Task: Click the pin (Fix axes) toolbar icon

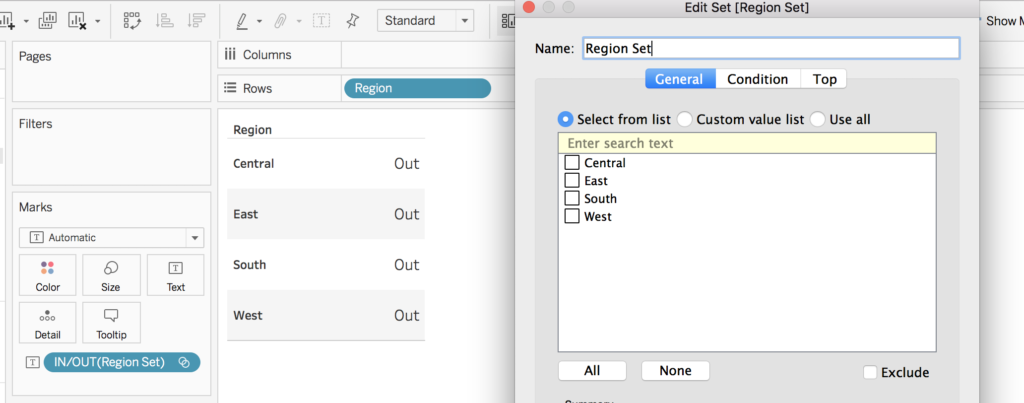Action: coord(352,20)
